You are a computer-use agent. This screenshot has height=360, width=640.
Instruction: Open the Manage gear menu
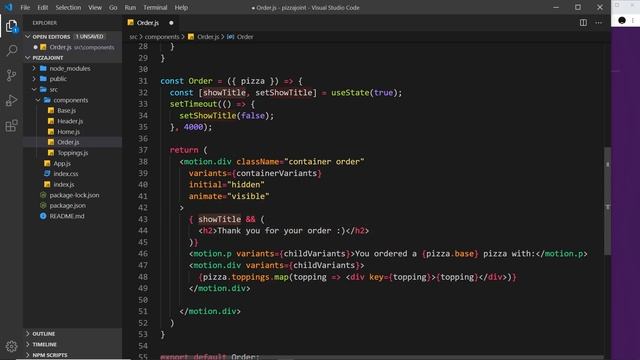[x=11, y=346]
